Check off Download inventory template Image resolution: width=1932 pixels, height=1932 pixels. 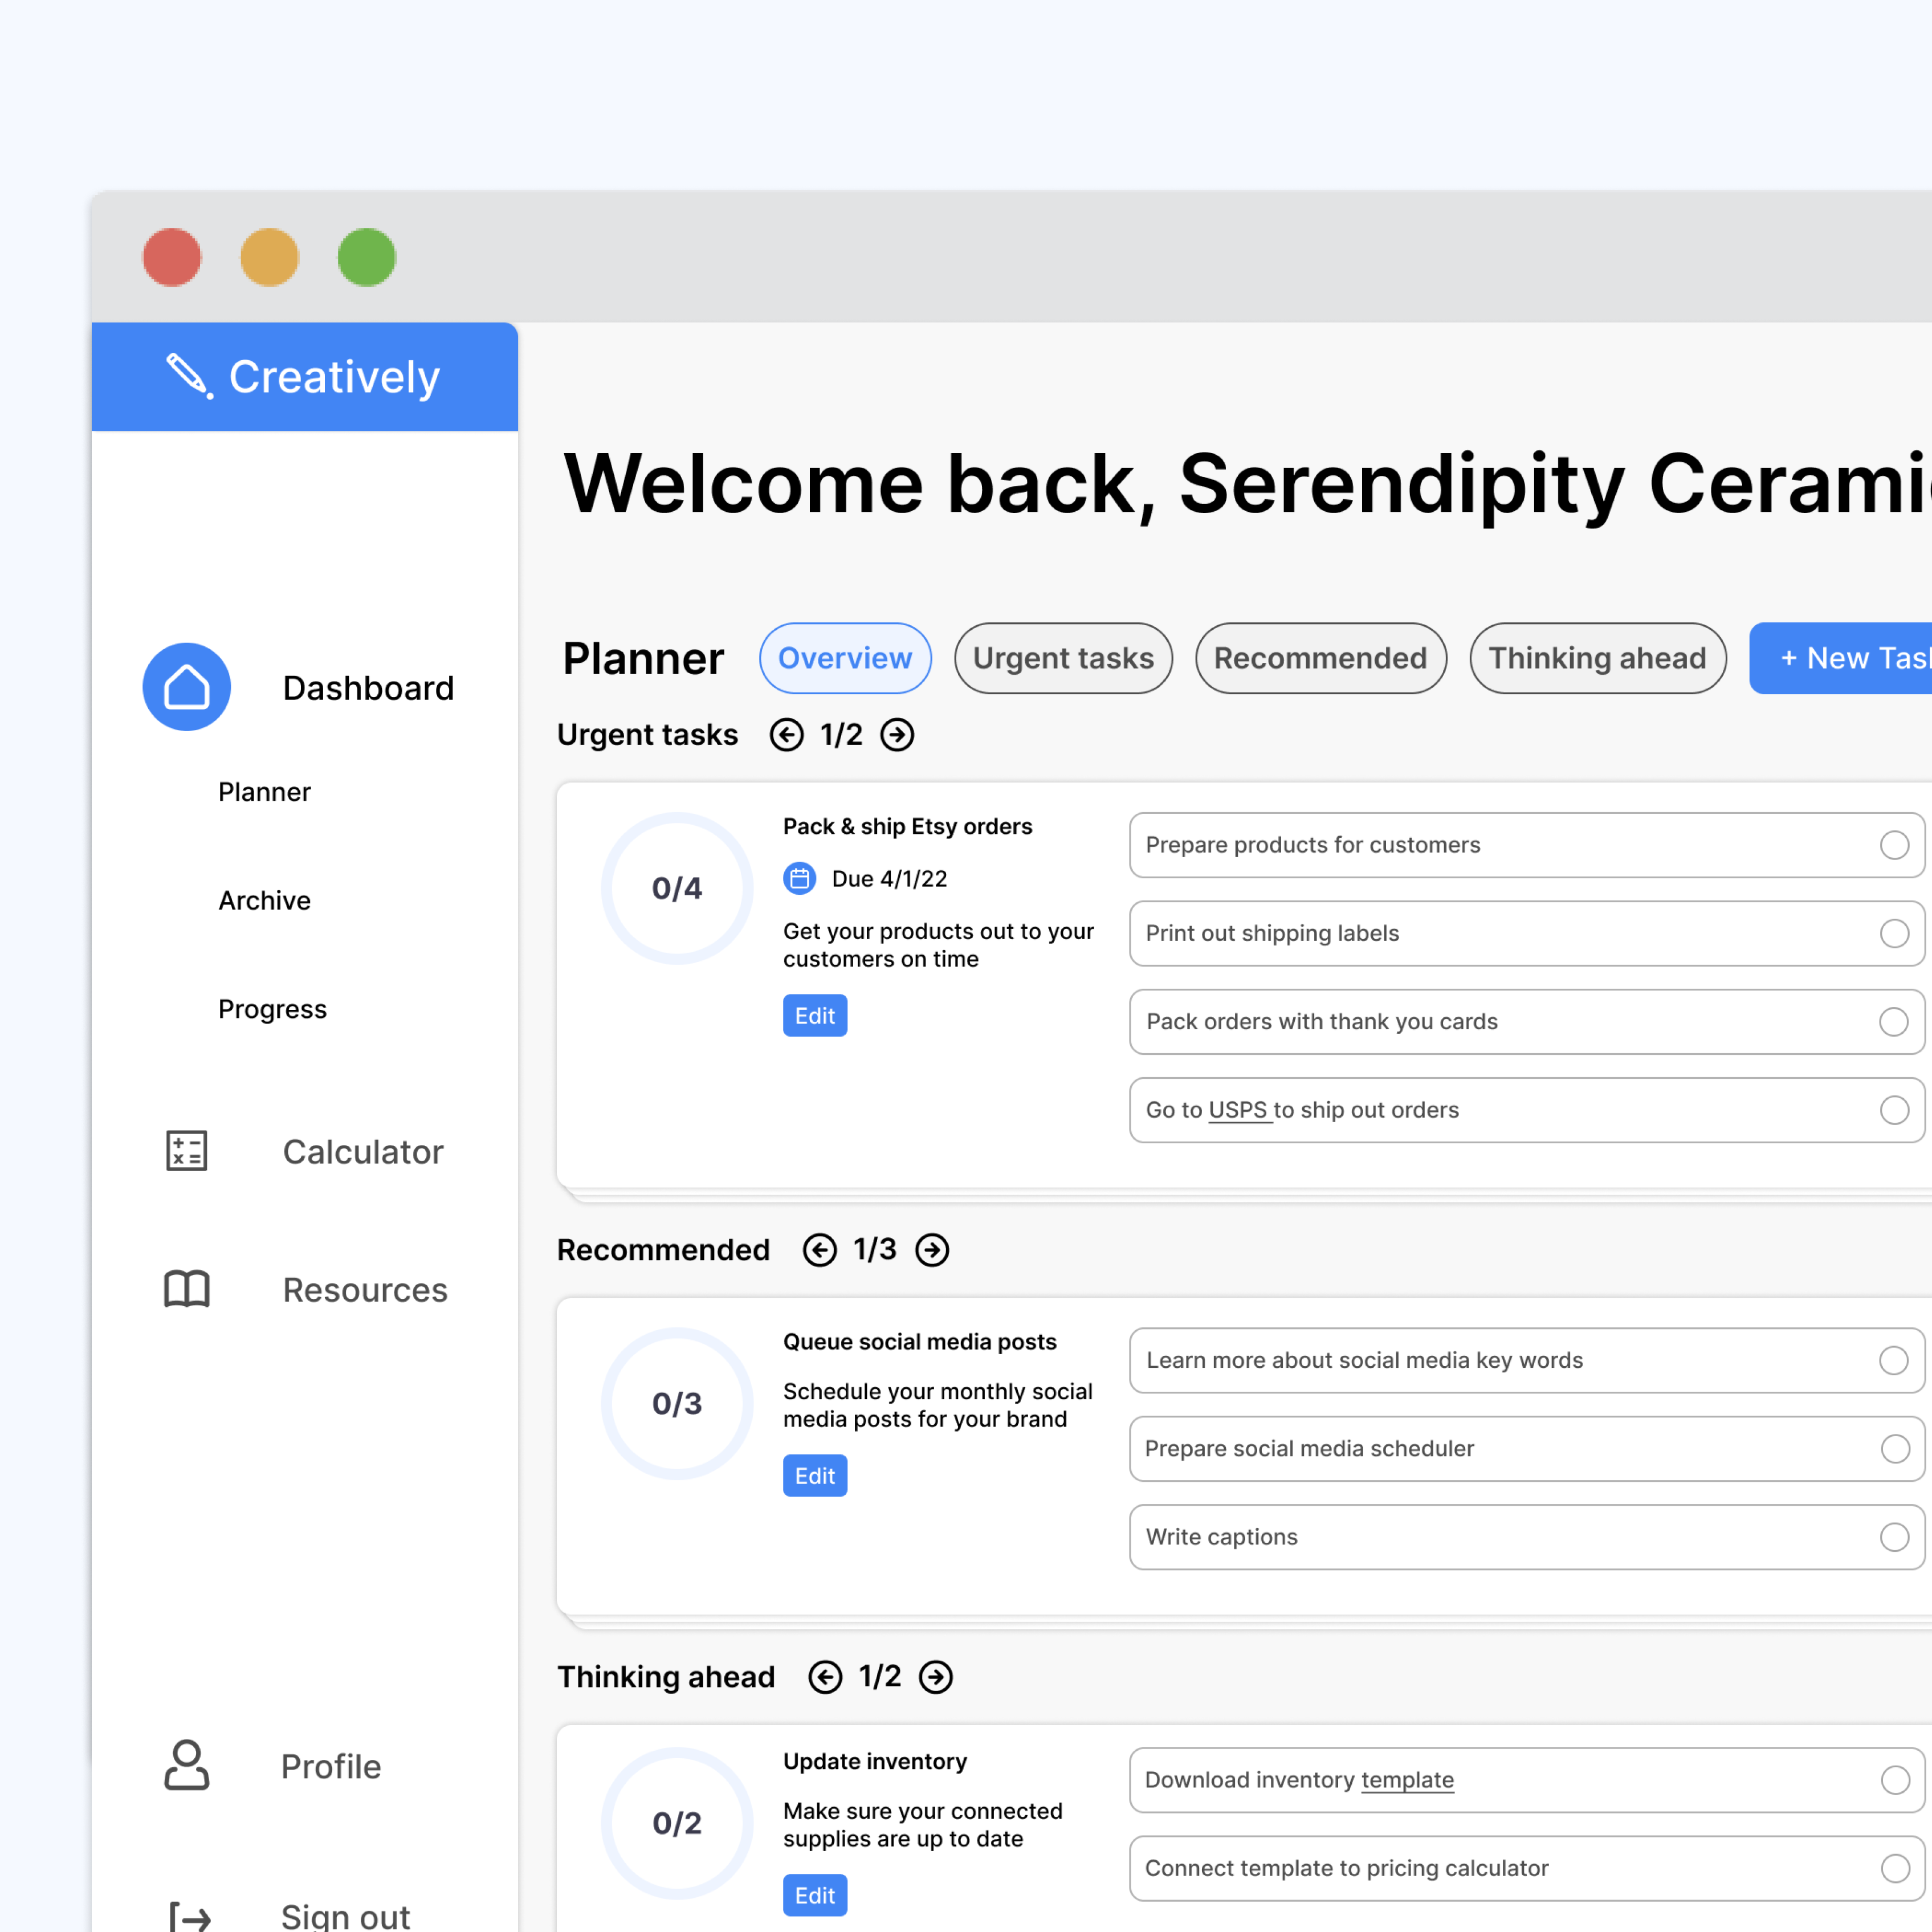tap(1895, 1780)
